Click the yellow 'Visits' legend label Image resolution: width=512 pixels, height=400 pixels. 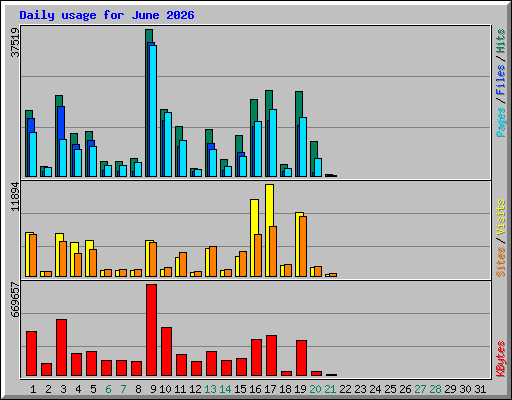pos(501,217)
